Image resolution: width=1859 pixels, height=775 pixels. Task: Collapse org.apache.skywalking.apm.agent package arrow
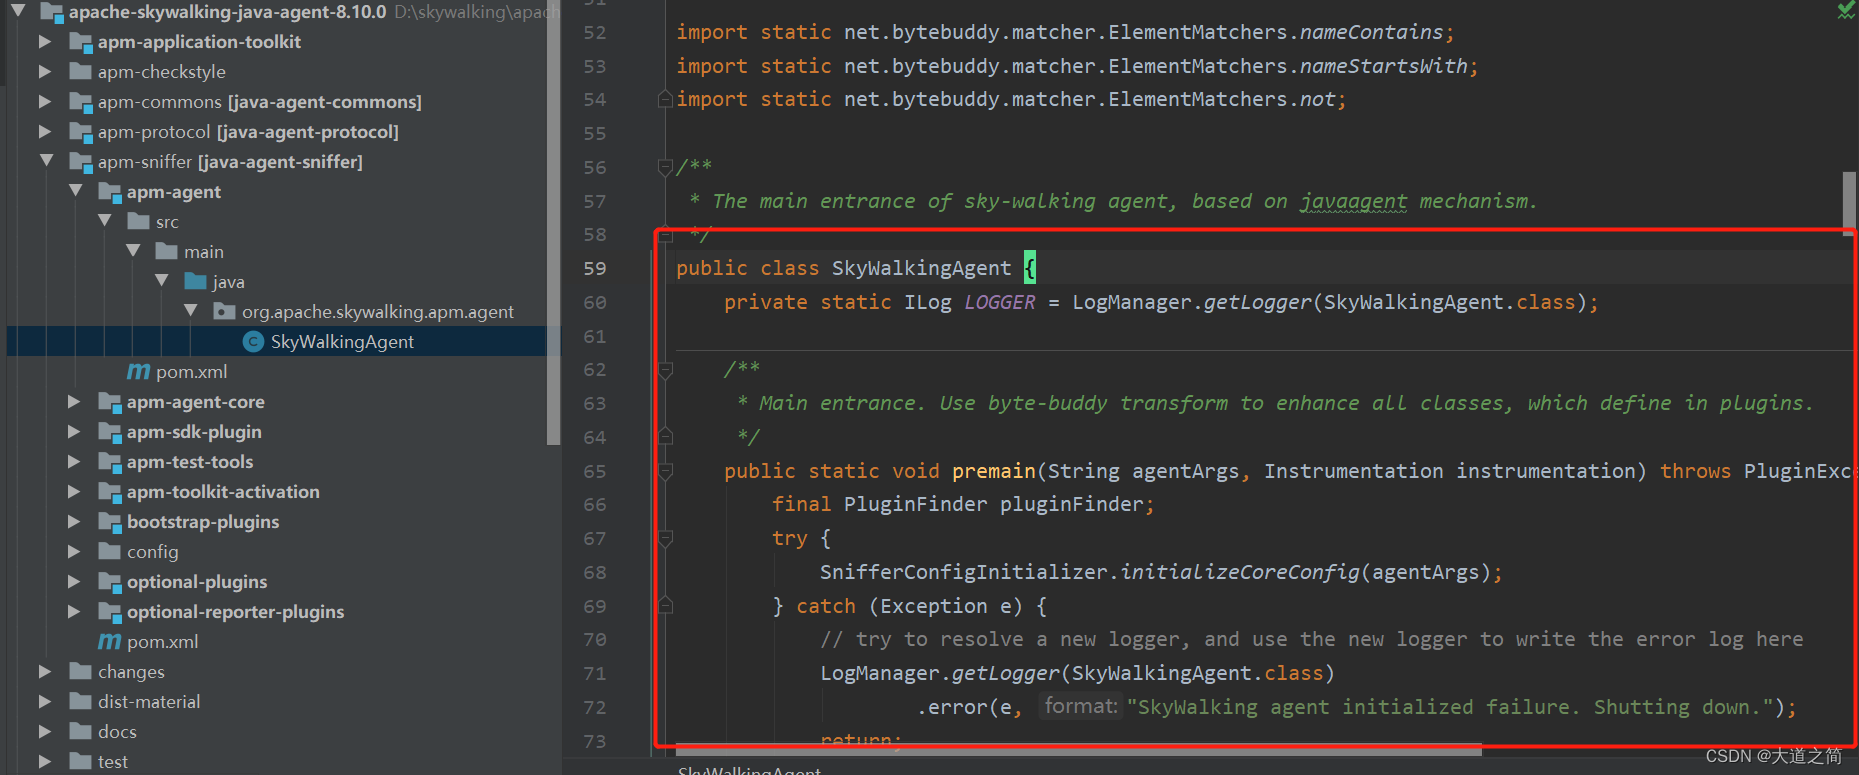[191, 311]
